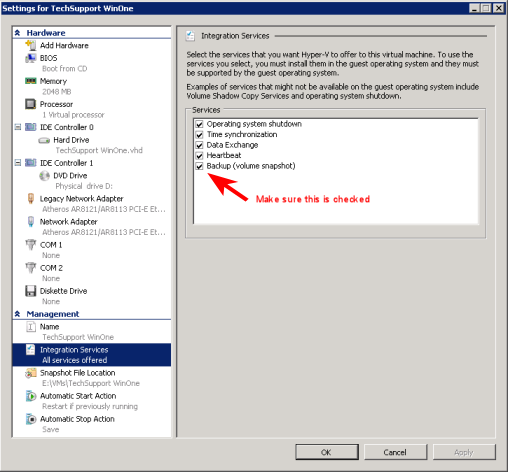This screenshot has height=472, width=508.
Task: Select the DVD Drive disc icon
Action: pyautogui.click(x=44, y=175)
